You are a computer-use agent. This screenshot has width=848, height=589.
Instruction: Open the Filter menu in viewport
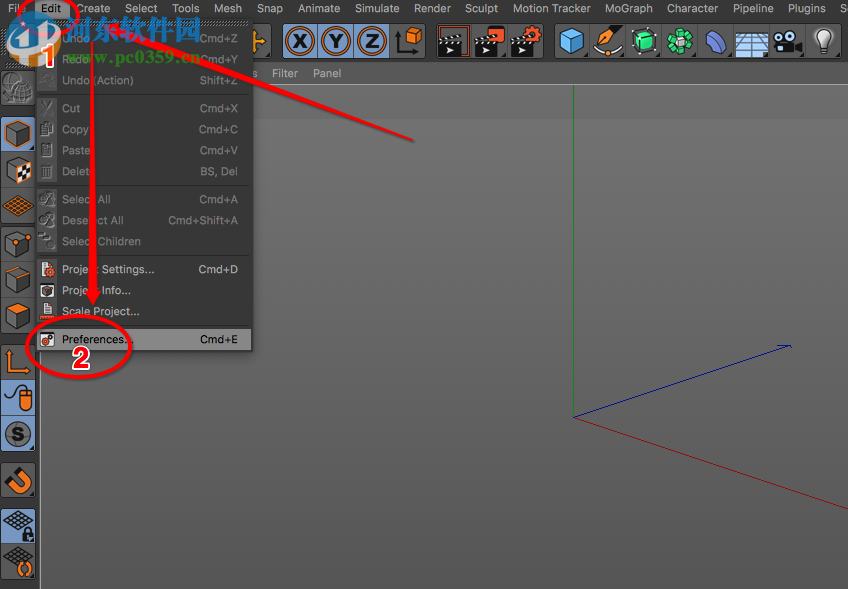click(x=285, y=74)
